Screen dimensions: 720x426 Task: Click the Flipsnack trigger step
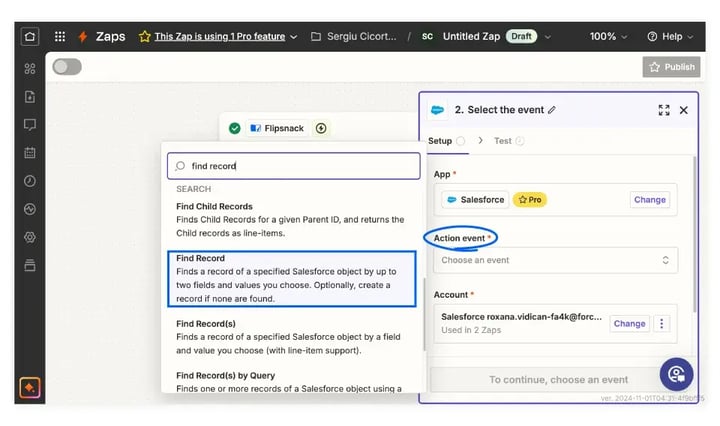[x=277, y=128]
